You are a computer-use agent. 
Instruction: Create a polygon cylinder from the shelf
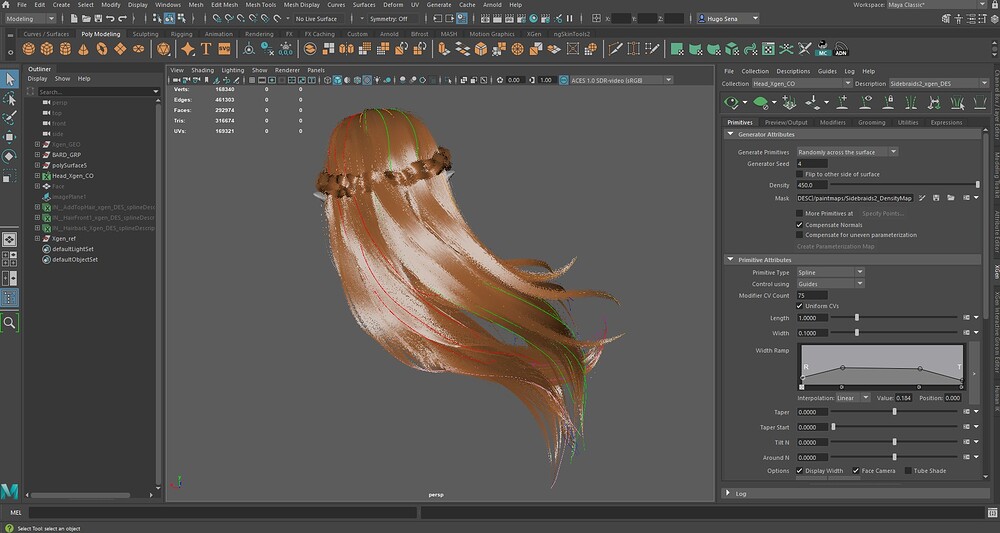(x=65, y=48)
